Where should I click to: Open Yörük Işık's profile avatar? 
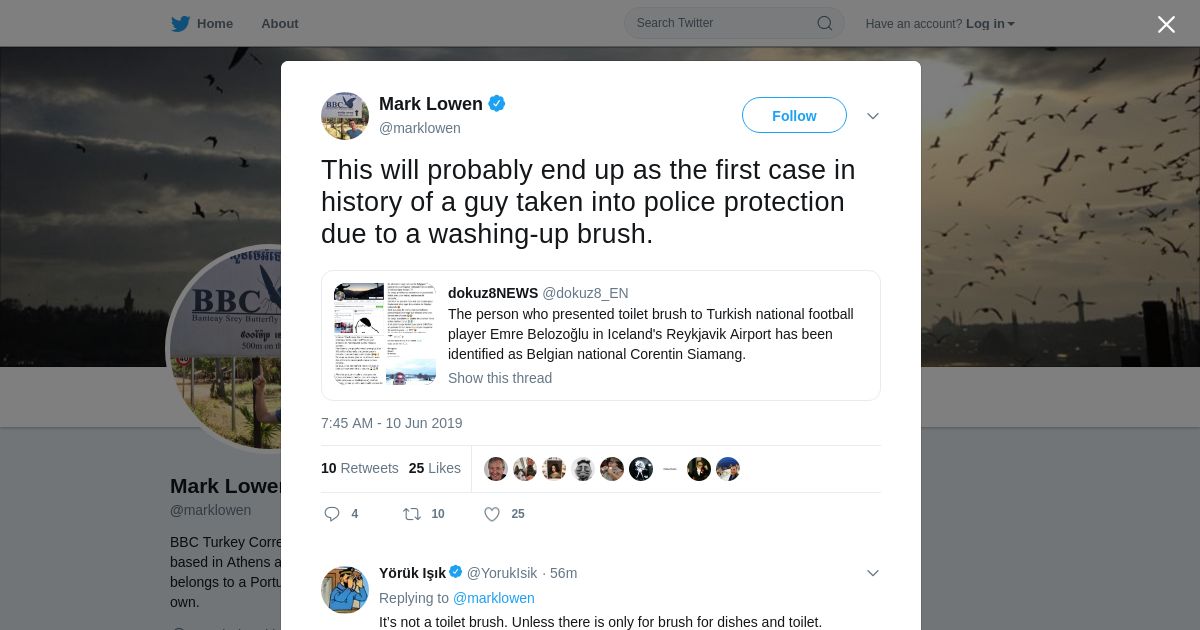(345, 589)
